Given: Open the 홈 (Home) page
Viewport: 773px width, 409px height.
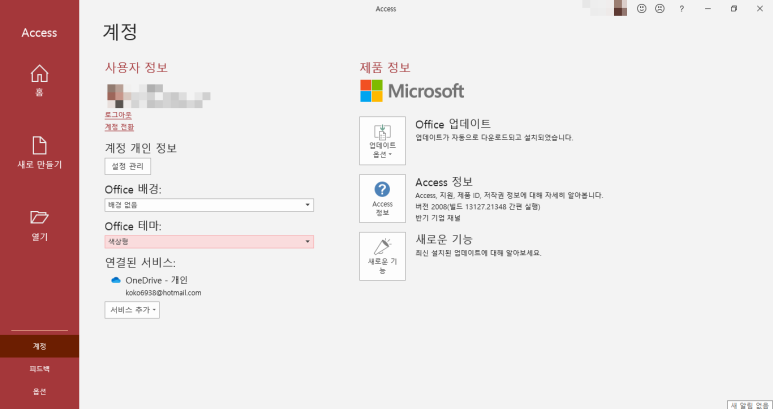Looking at the screenshot, I should pos(39,80).
